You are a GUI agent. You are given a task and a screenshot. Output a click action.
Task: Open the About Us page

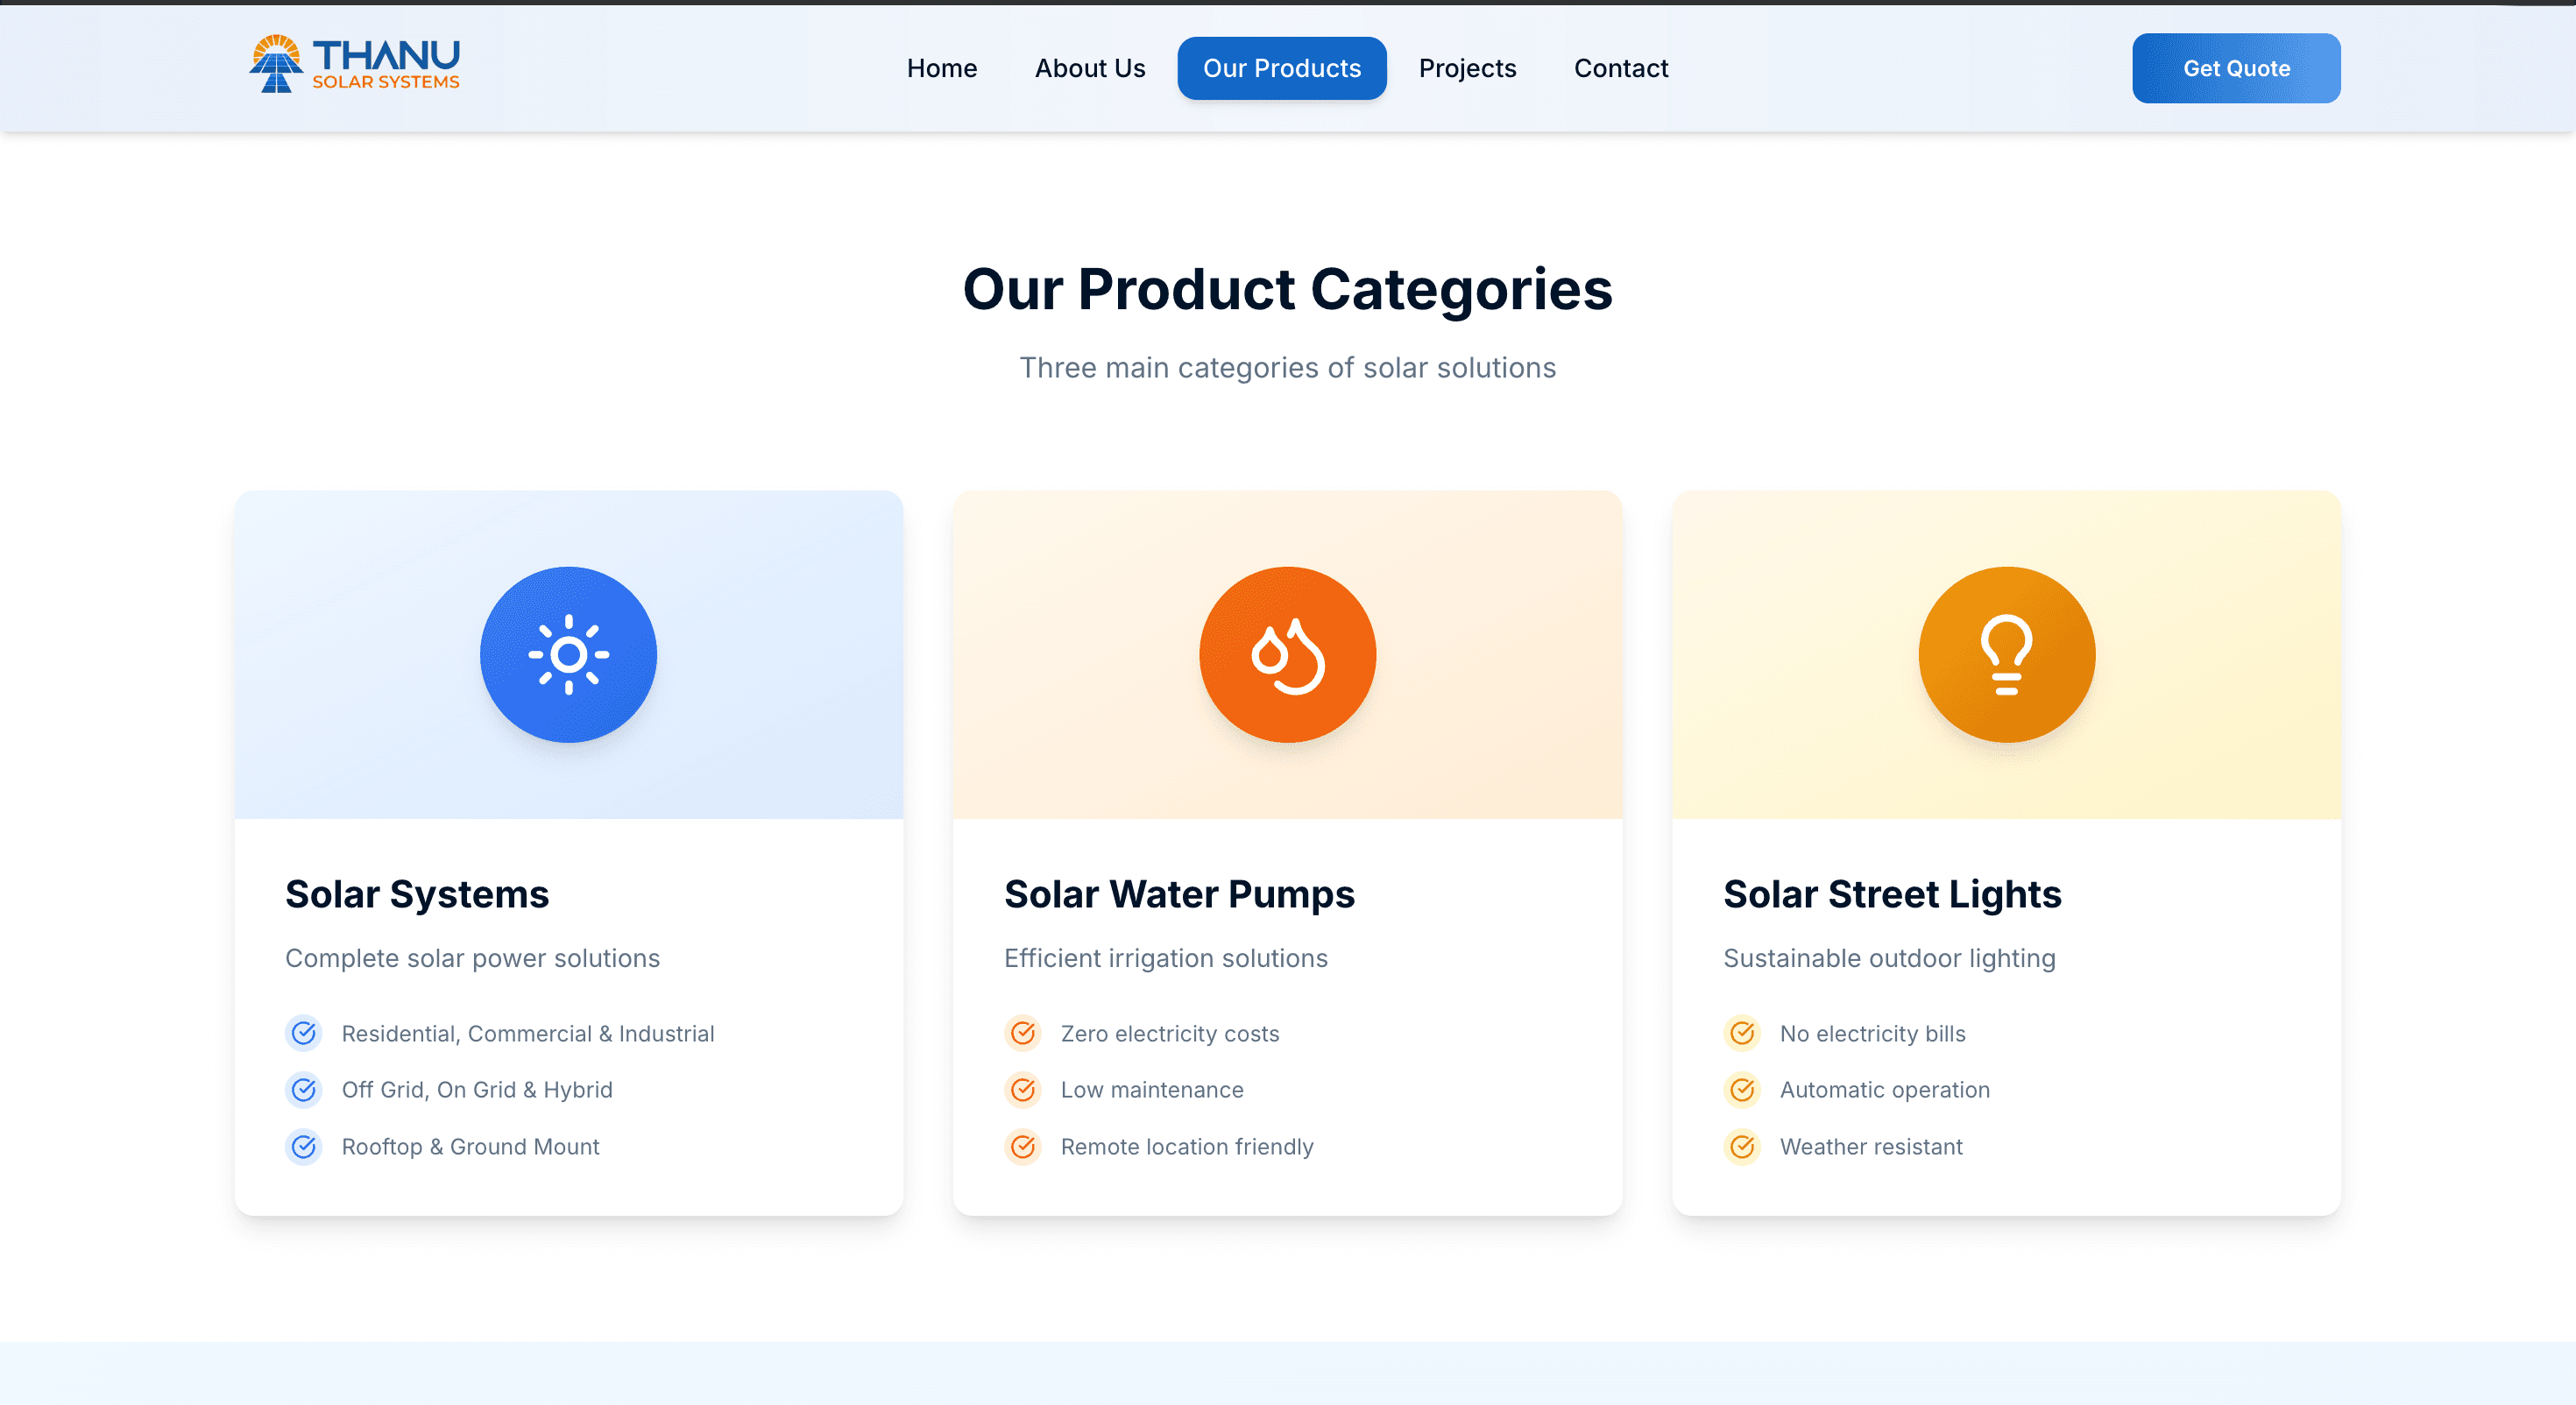click(x=1089, y=68)
